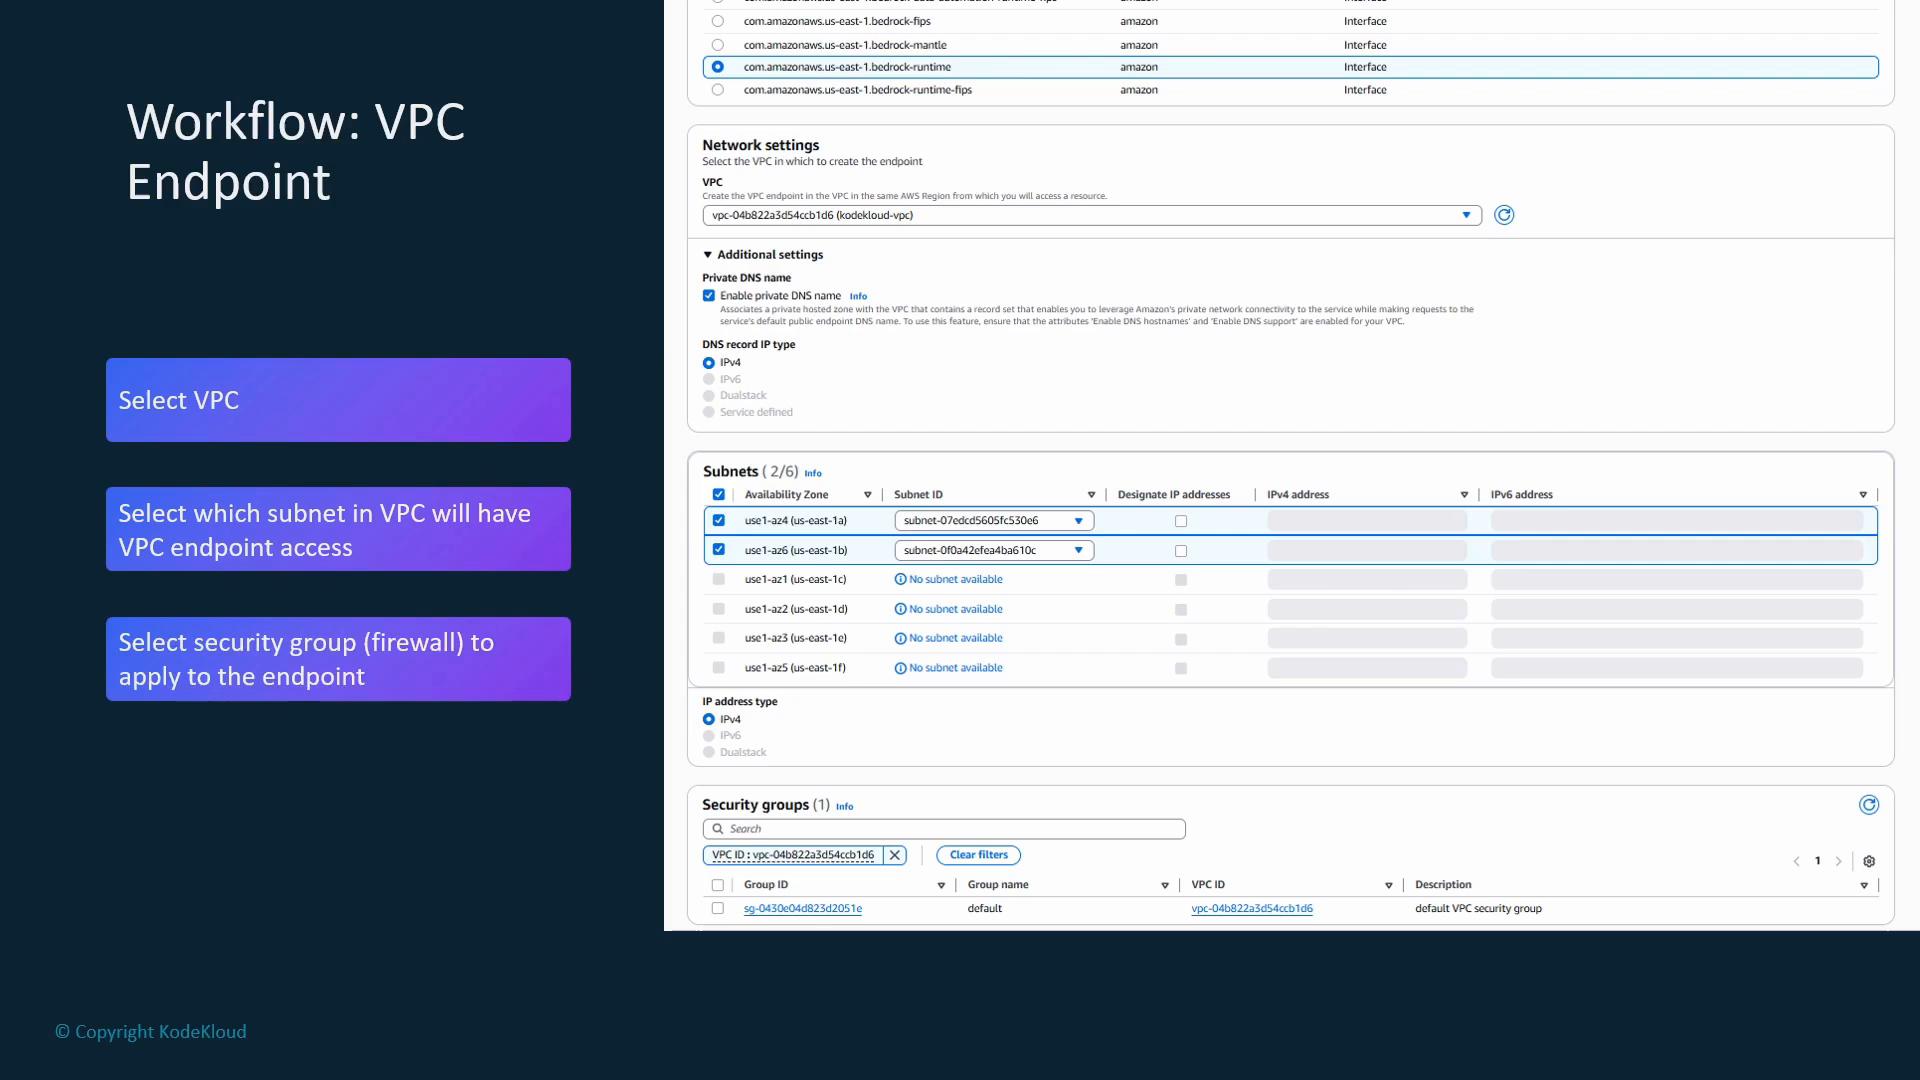Screen dimensions: 1920x1080
Task: Sort by IPv6 address column arrow
Action: pyautogui.click(x=1863, y=495)
